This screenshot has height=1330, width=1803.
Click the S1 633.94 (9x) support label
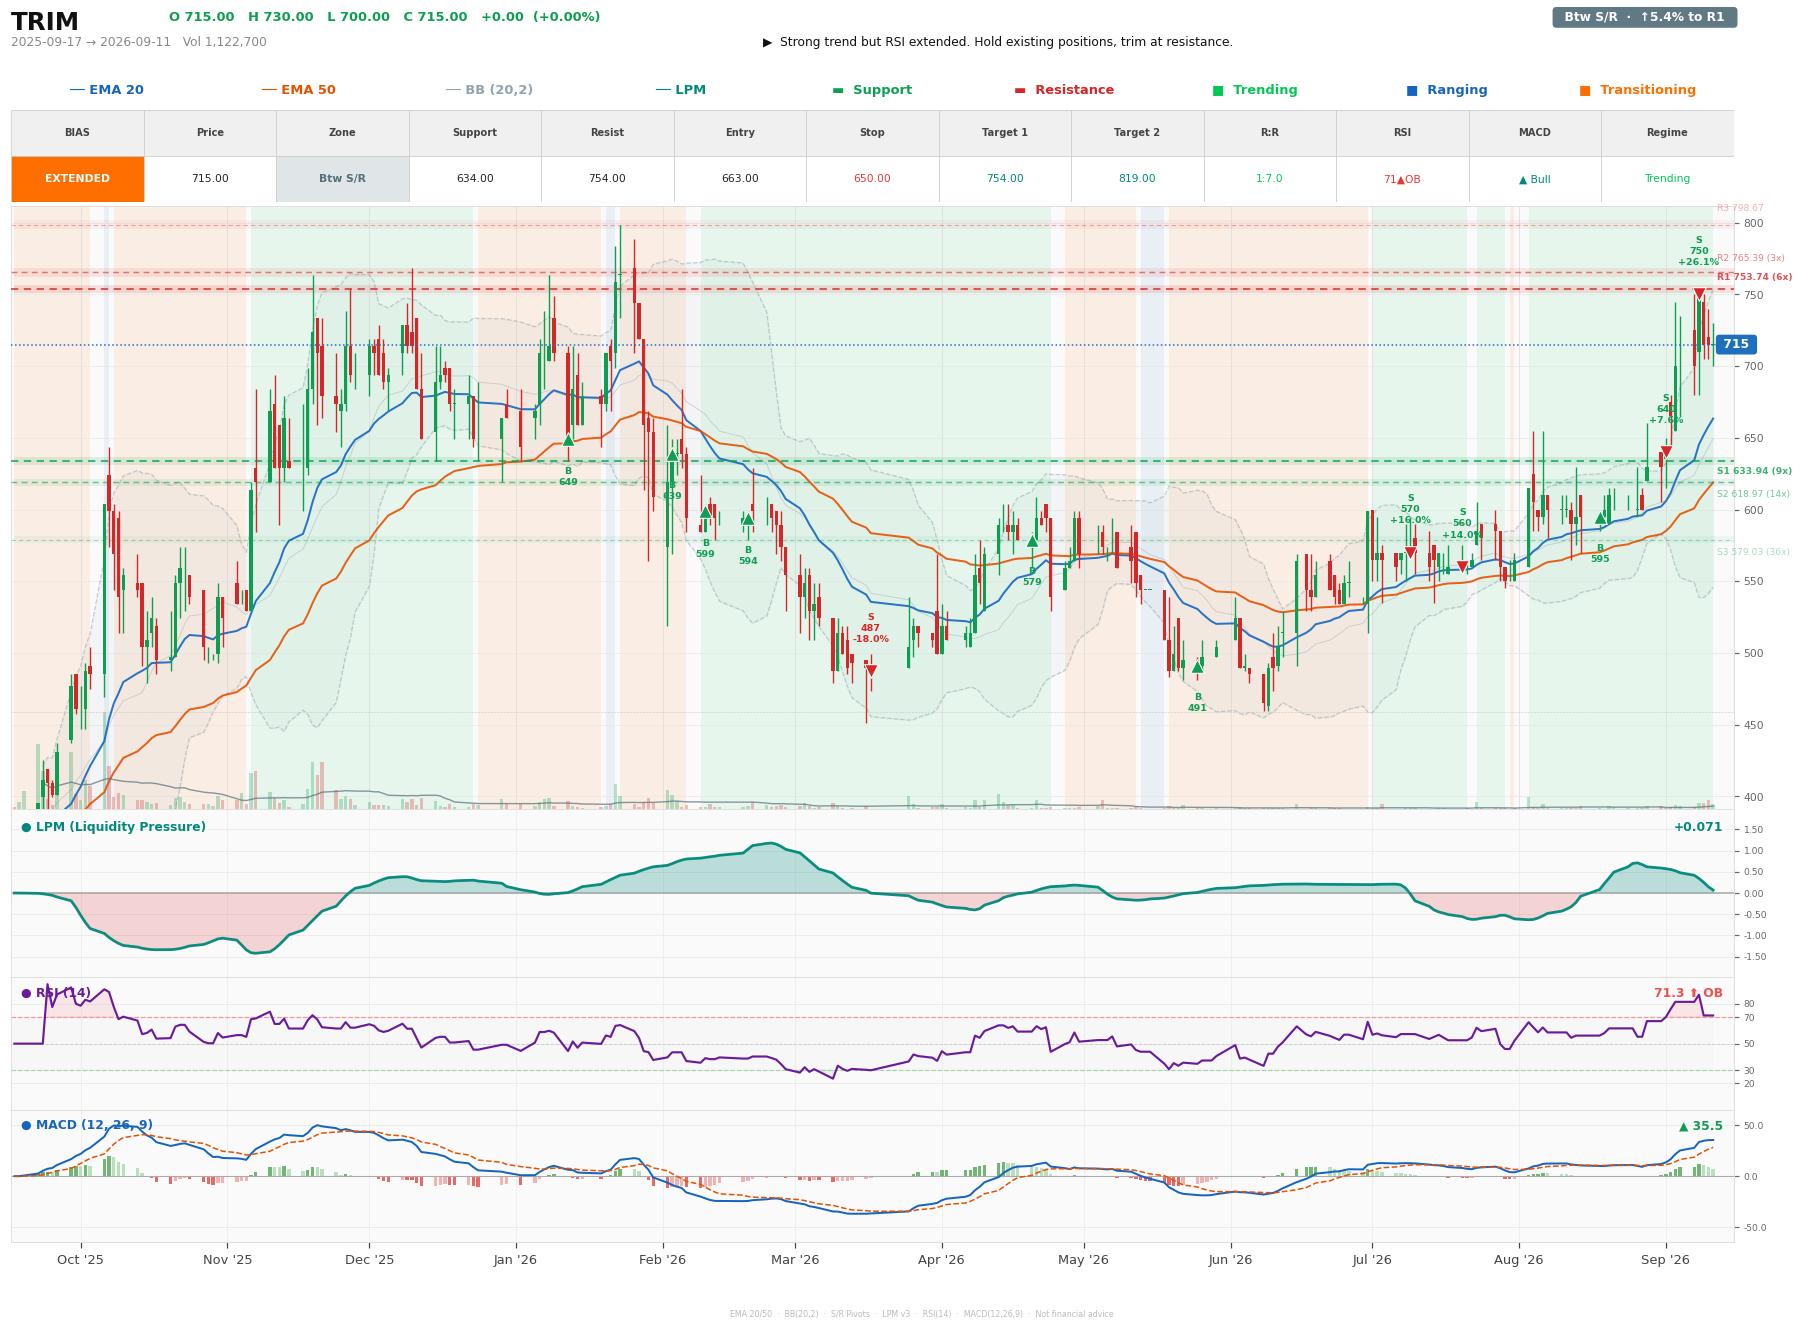coord(1754,471)
